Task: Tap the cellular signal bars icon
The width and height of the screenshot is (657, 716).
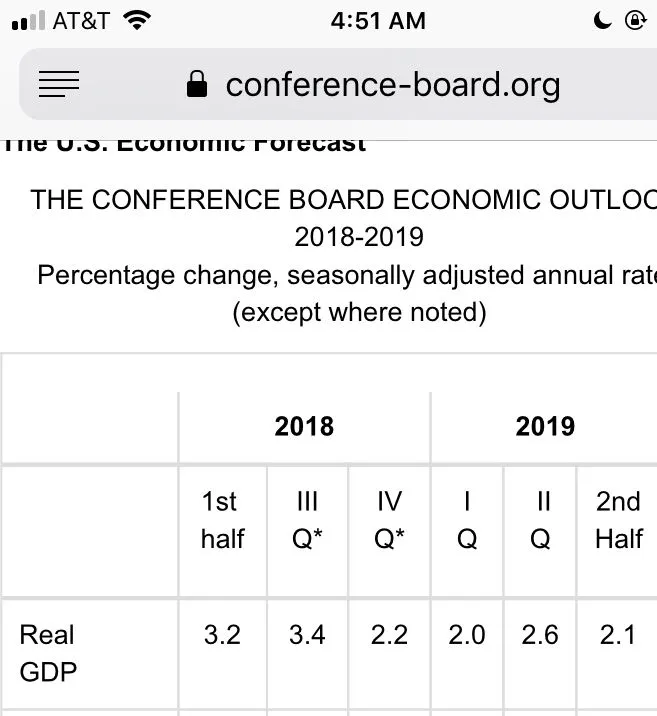Action: (27, 21)
